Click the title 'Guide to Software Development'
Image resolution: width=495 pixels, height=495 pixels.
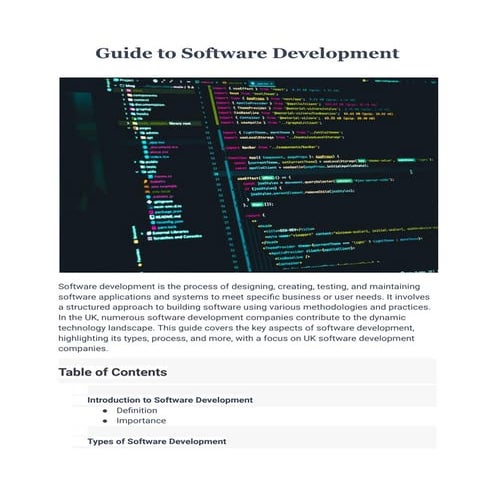click(247, 53)
